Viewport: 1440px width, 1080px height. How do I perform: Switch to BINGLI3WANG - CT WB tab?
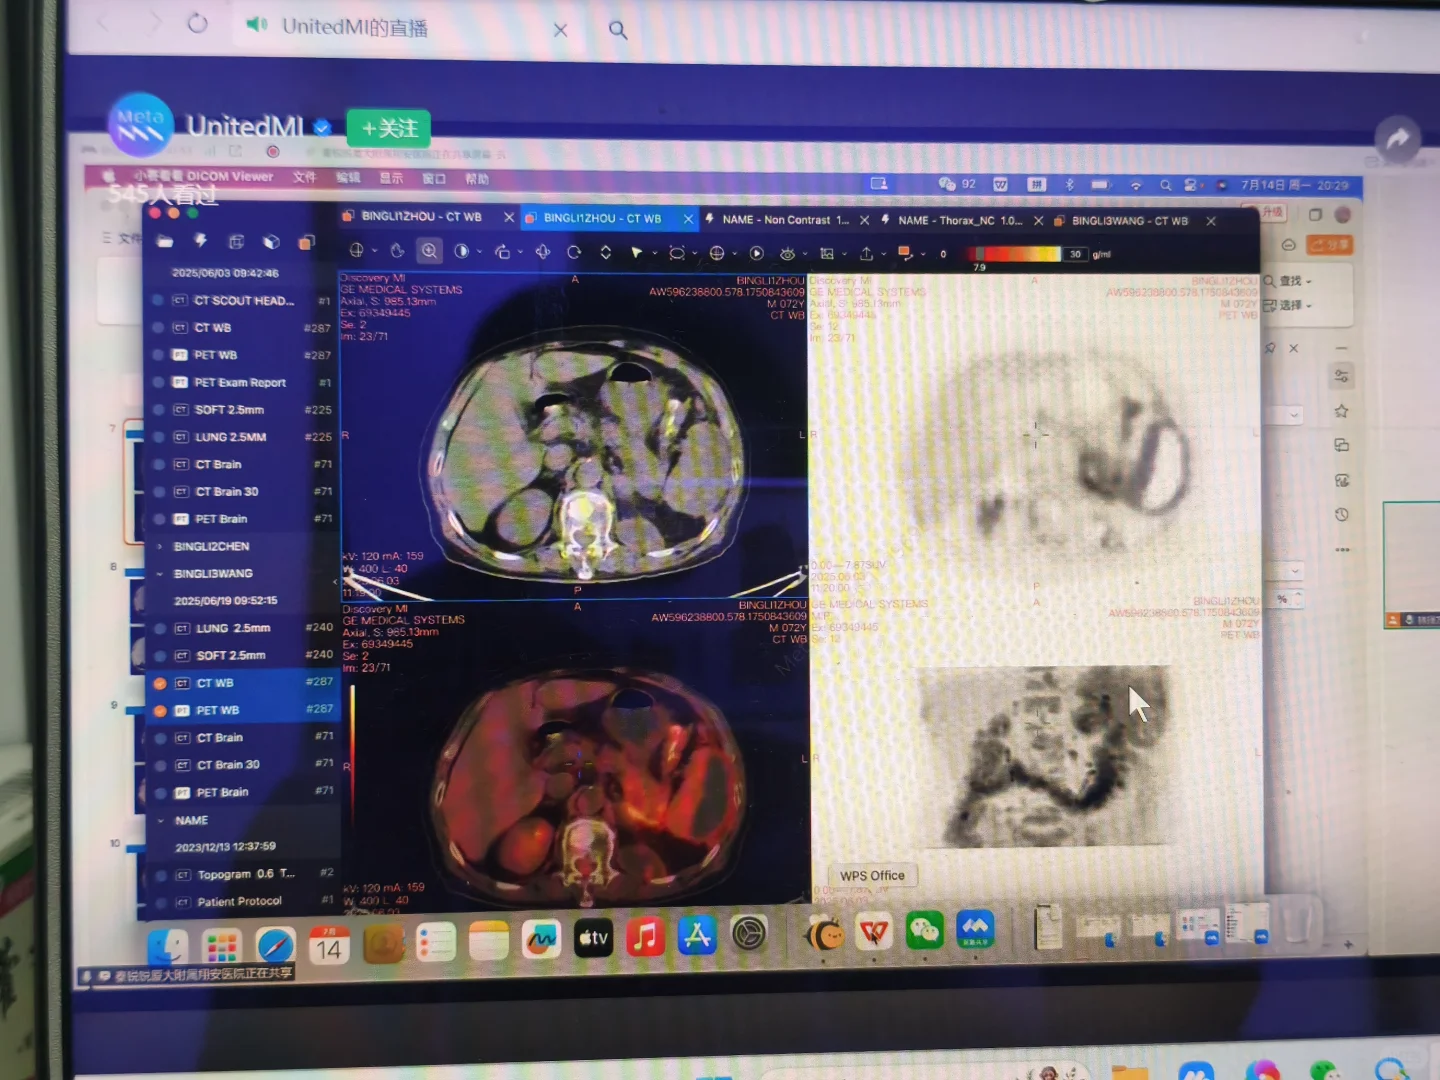[x=1130, y=220]
